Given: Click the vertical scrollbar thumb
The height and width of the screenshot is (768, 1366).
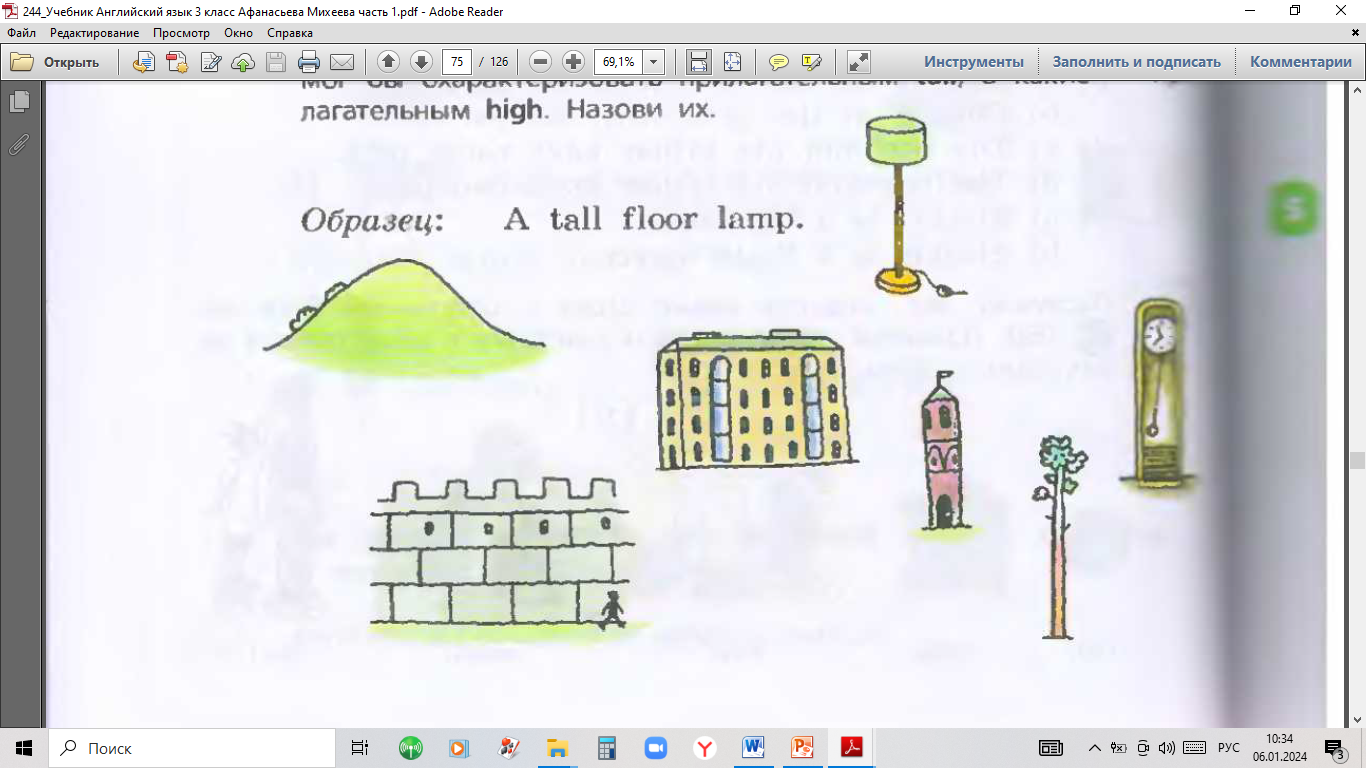Looking at the screenshot, I should [x=1357, y=460].
